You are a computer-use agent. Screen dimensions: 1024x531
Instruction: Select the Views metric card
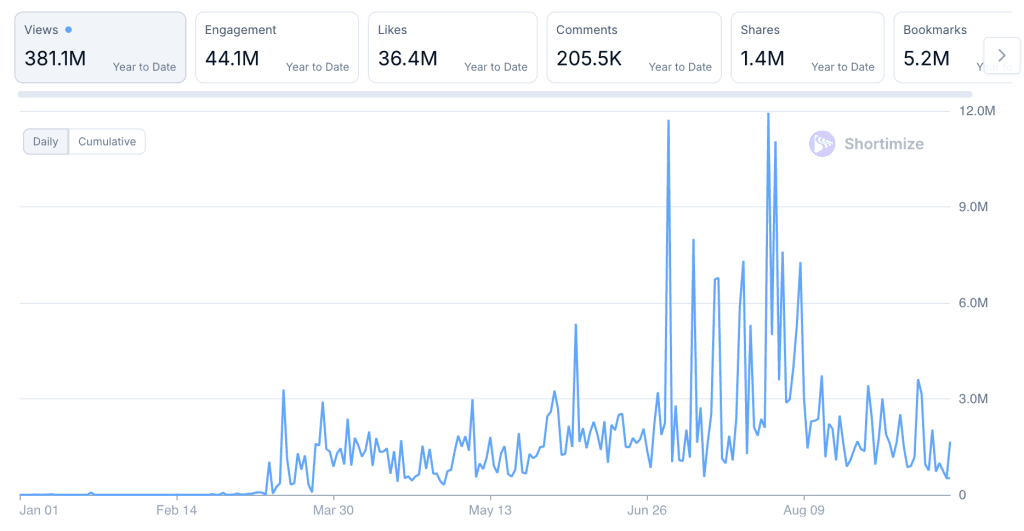coord(100,47)
